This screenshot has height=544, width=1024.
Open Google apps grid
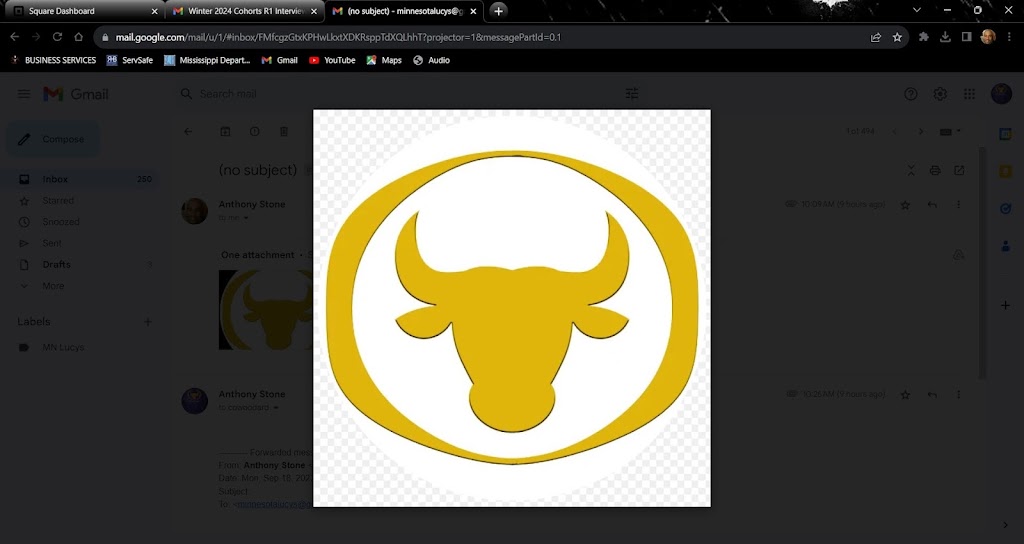(x=969, y=94)
